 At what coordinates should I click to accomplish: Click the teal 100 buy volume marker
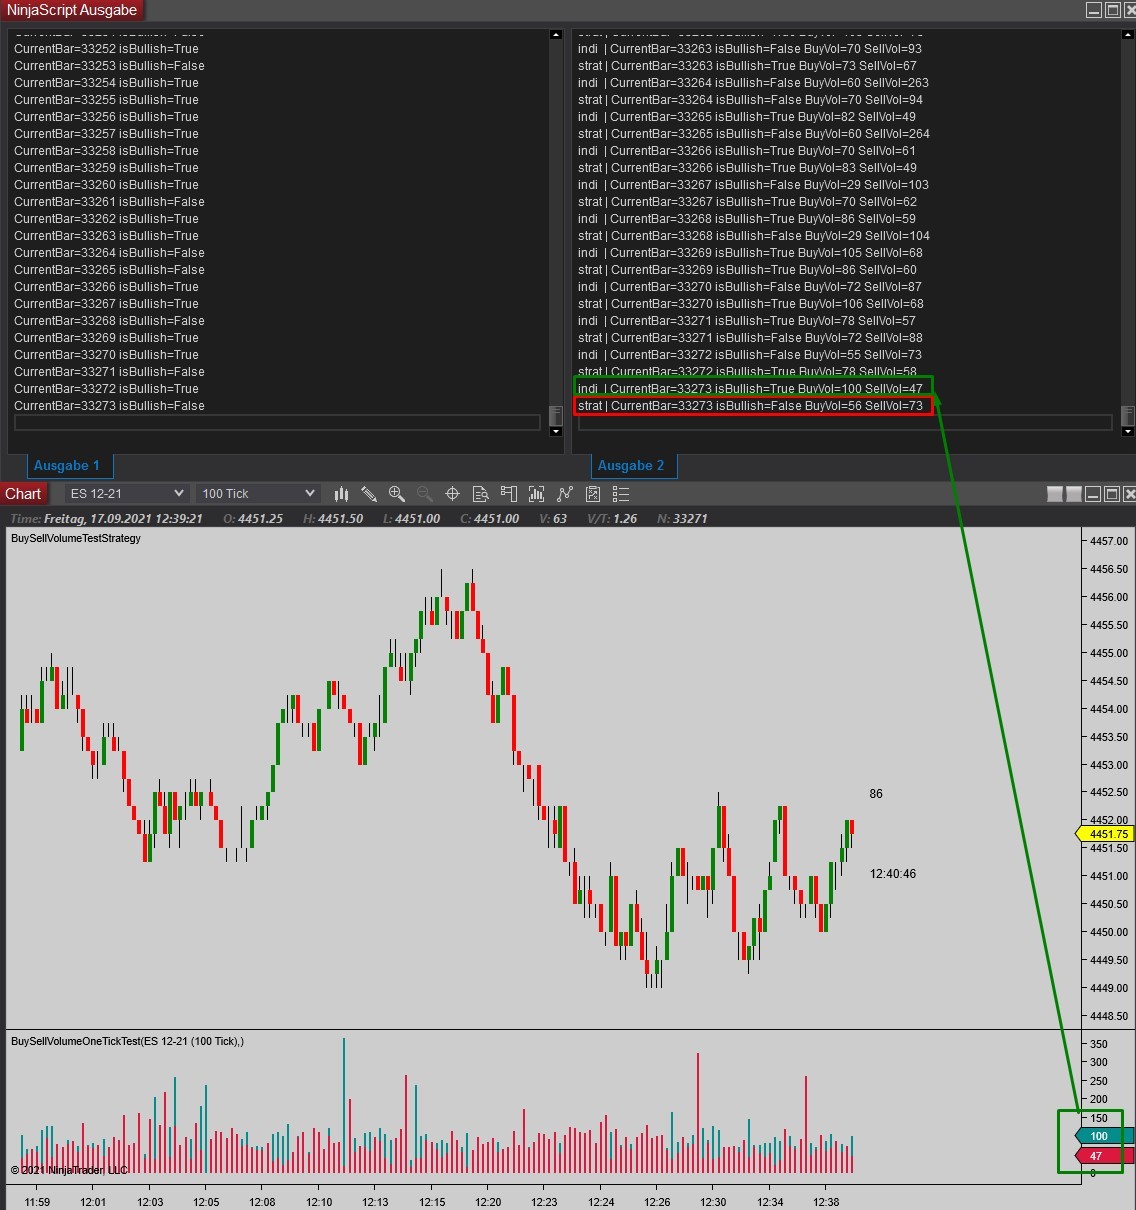(x=1101, y=1136)
